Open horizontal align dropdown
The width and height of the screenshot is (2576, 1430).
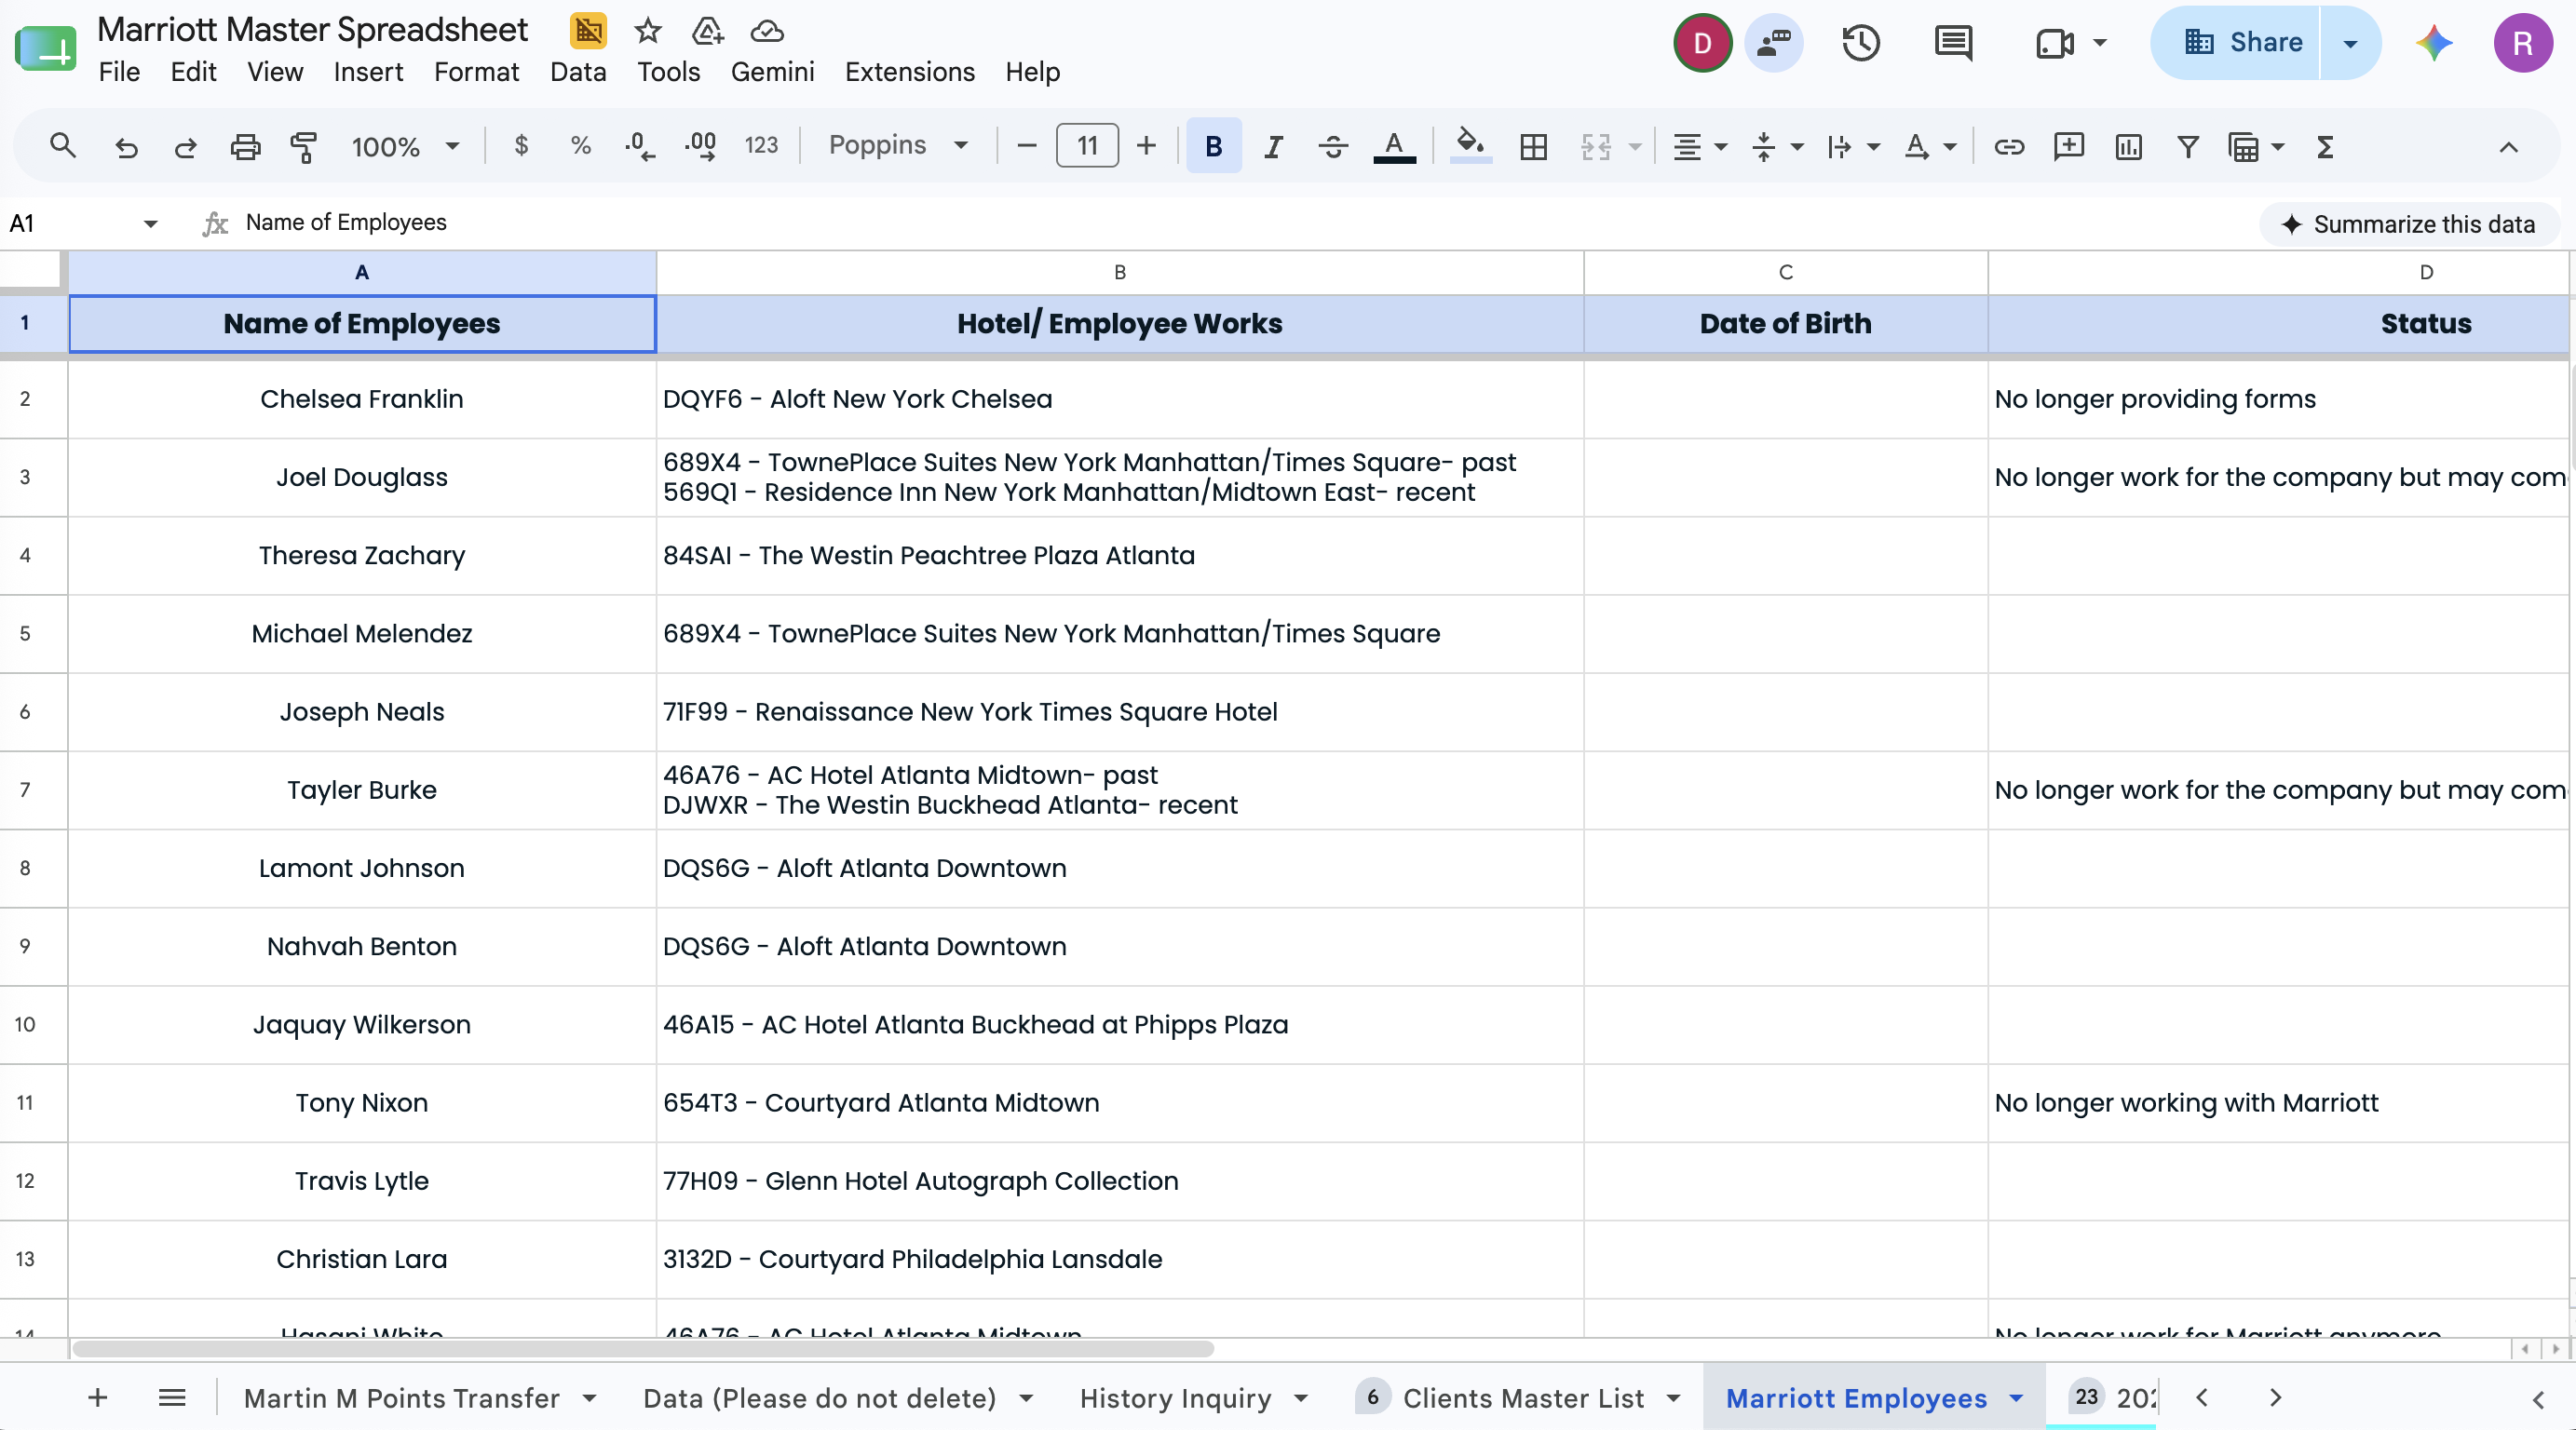pyautogui.click(x=1700, y=147)
